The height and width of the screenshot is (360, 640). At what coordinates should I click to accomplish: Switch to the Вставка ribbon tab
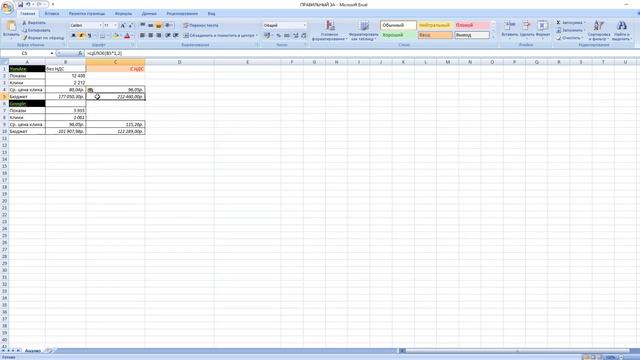(51, 13)
